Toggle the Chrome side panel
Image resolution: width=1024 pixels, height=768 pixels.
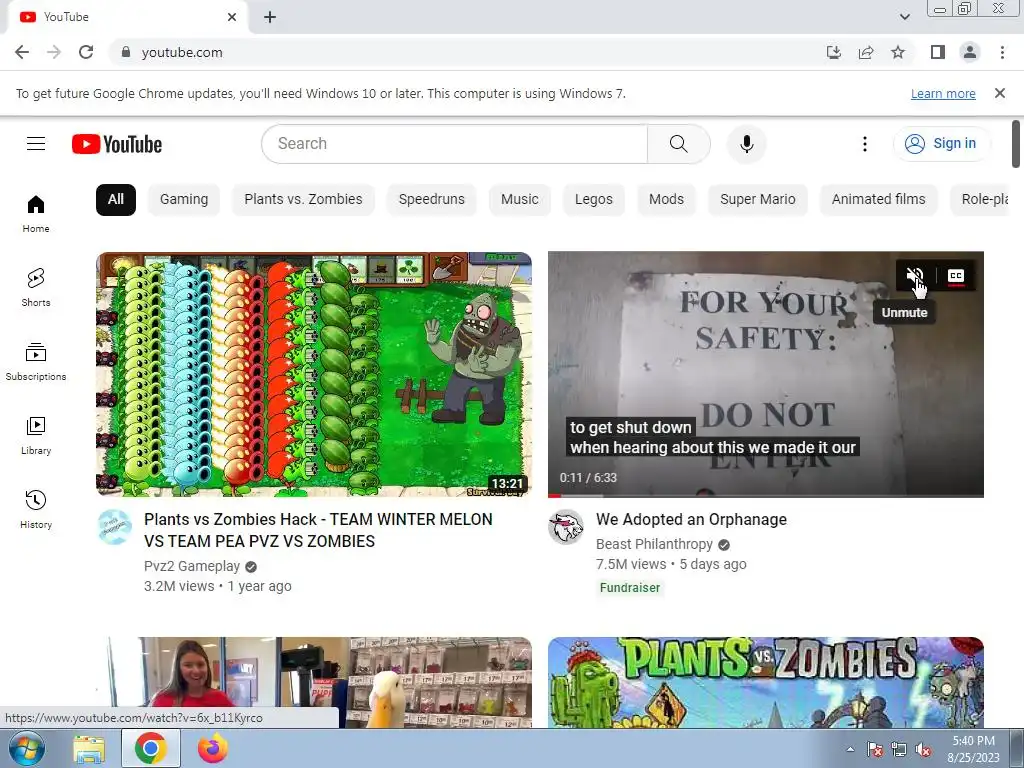[938, 52]
